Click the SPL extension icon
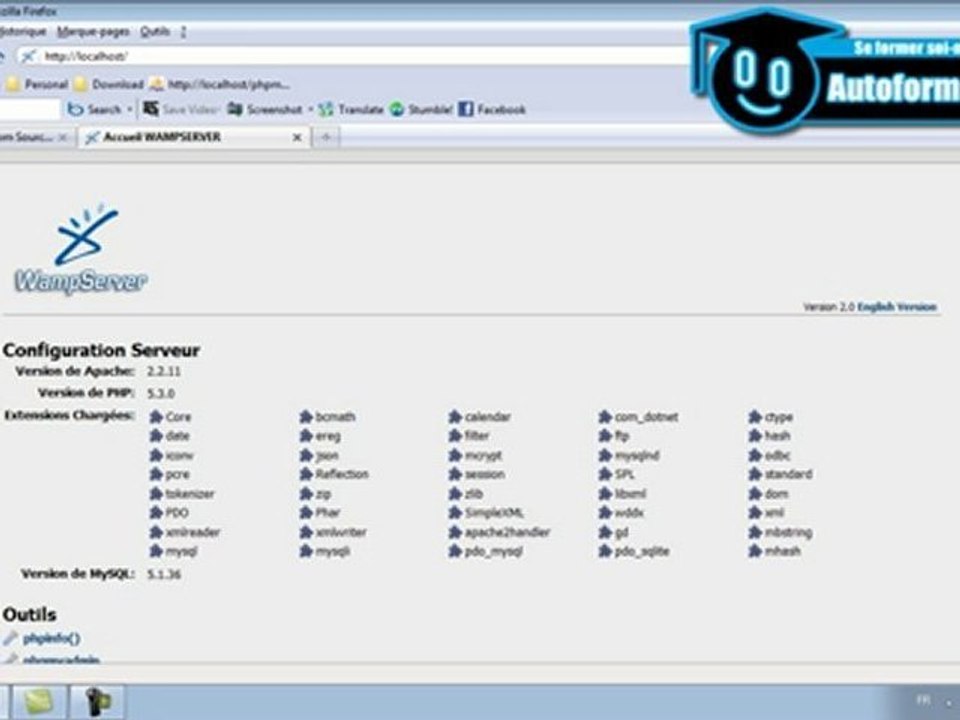Image resolution: width=960 pixels, height=720 pixels. tap(605, 474)
